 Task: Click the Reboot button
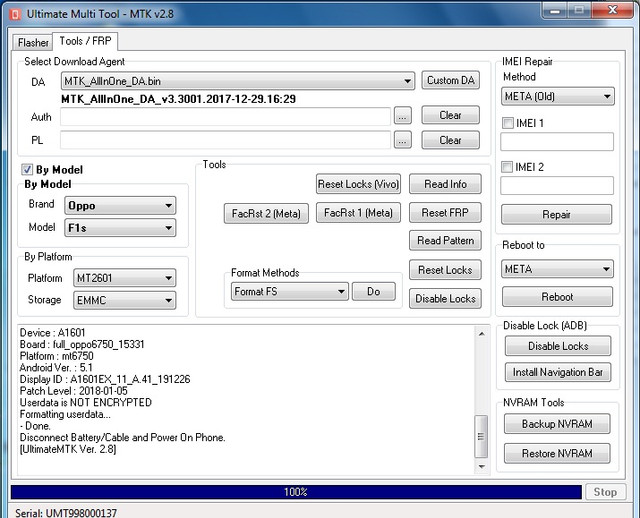557,297
